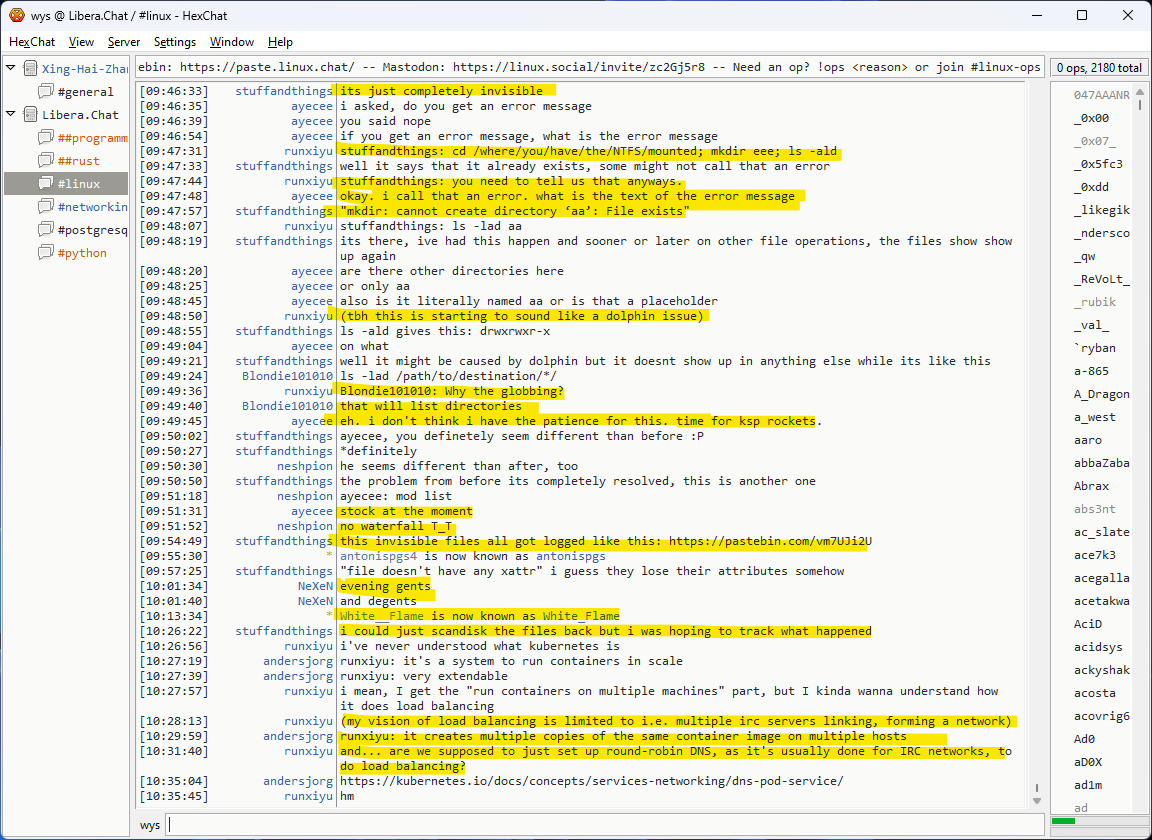The height and width of the screenshot is (840, 1152).
Task: Click the #networking channel chat icon
Action: [x=46, y=207]
